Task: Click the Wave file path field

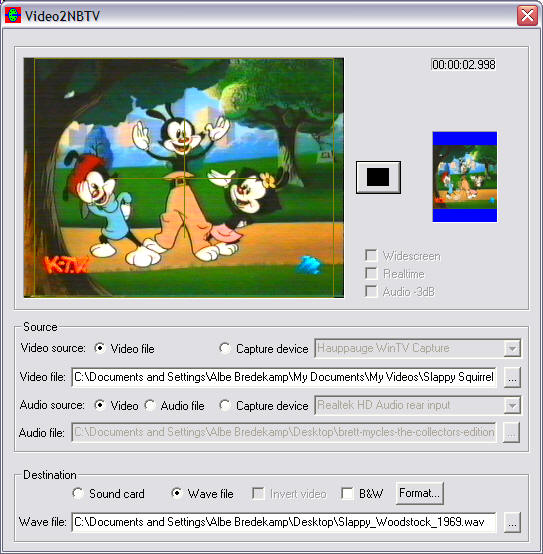Action: (284, 522)
